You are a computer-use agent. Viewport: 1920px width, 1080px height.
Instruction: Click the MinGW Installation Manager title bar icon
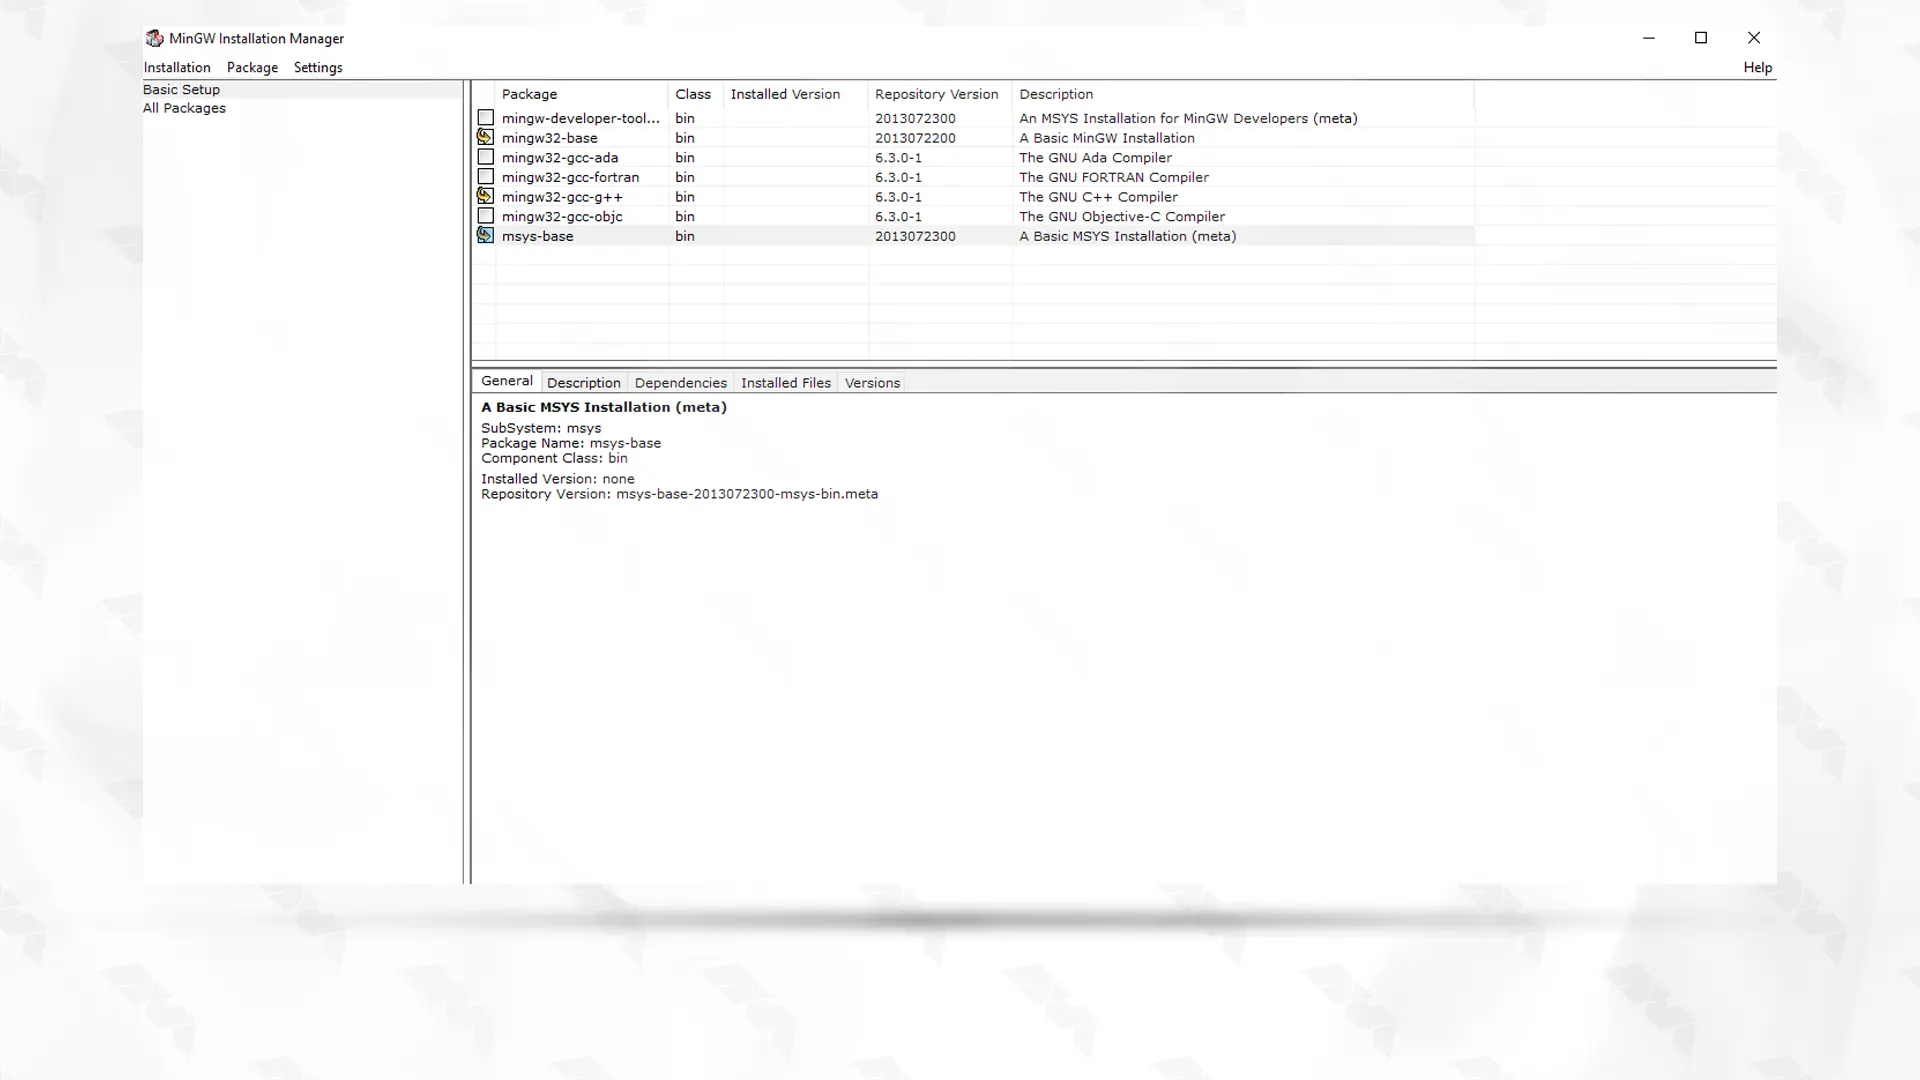pos(154,38)
